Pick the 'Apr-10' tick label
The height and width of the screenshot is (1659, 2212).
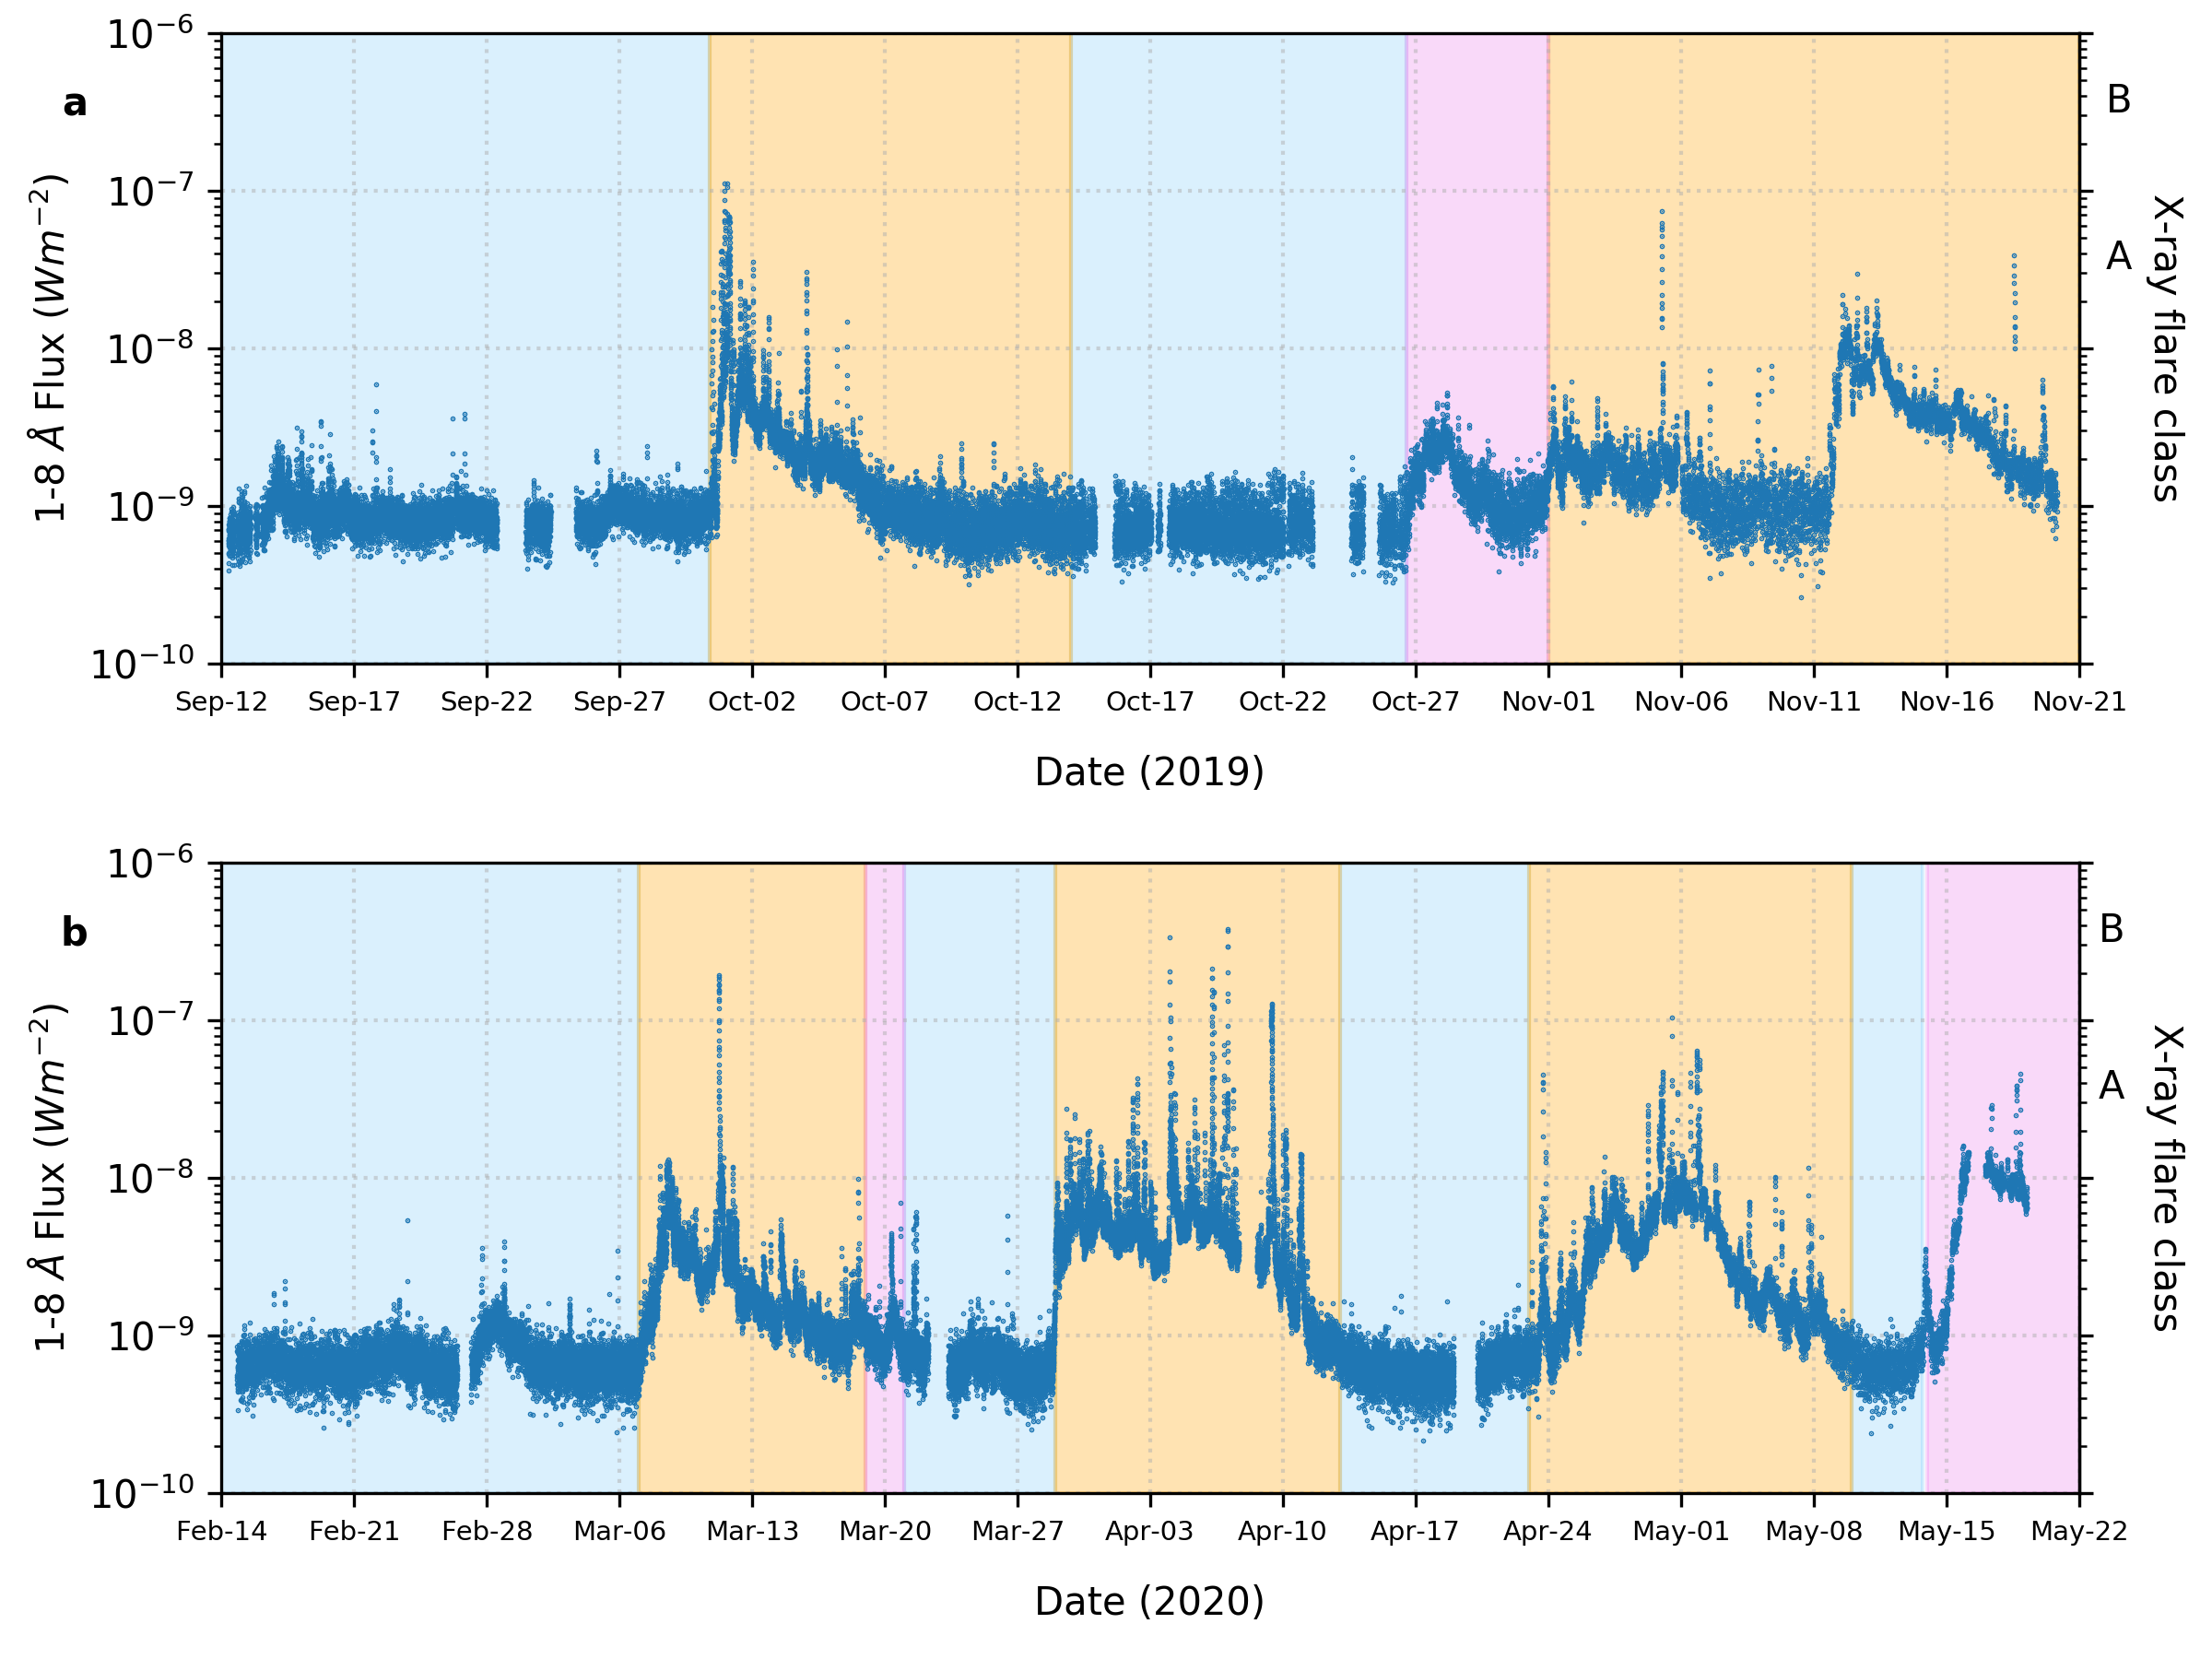point(1283,1532)
